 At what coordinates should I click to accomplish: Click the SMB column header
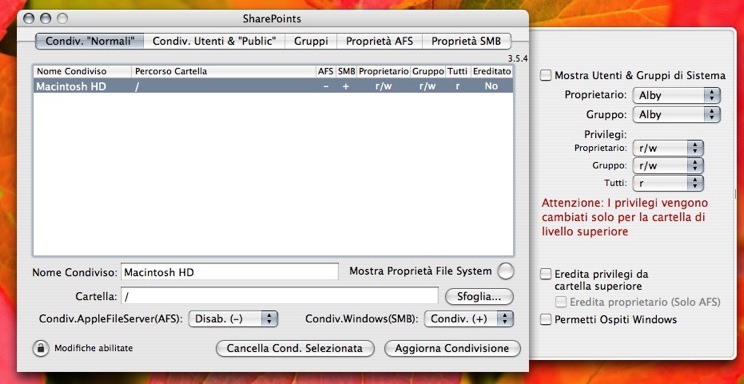[346, 72]
